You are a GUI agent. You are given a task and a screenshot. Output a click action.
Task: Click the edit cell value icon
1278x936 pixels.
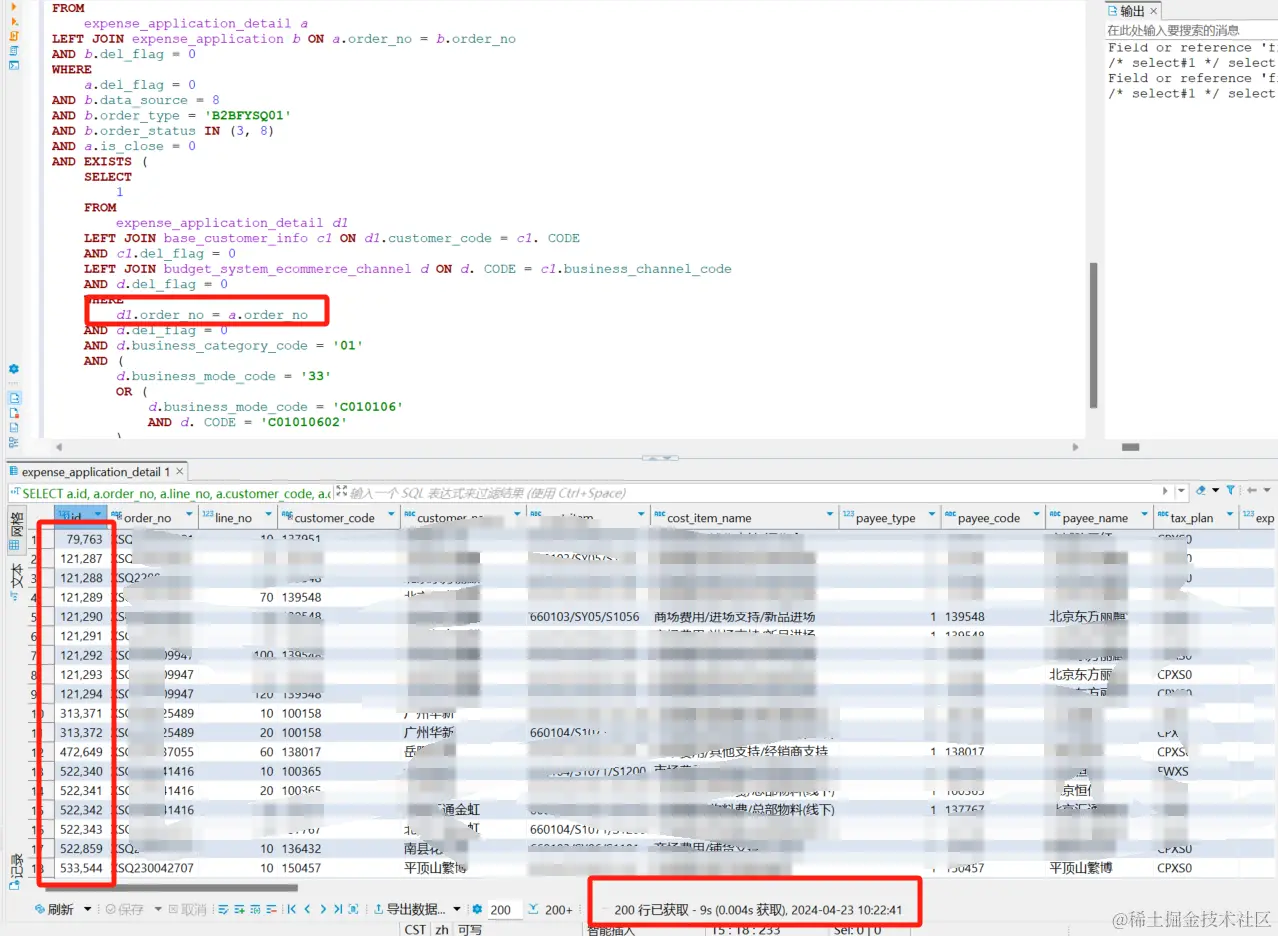tap(224, 909)
